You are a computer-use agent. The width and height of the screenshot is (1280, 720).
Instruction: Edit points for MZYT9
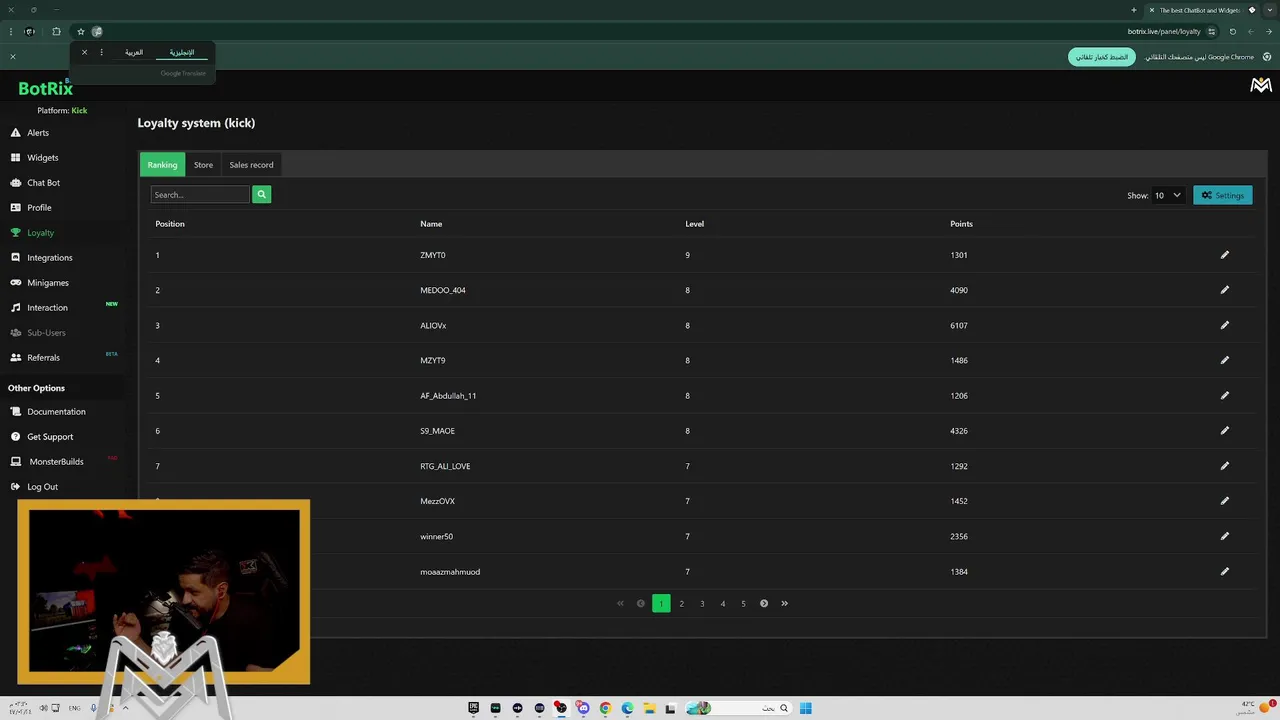pos(1224,360)
